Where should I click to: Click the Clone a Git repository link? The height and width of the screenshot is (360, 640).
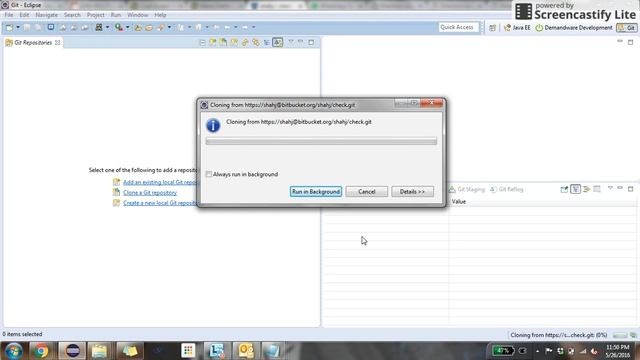pyautogui.click(x=150, y=193)
